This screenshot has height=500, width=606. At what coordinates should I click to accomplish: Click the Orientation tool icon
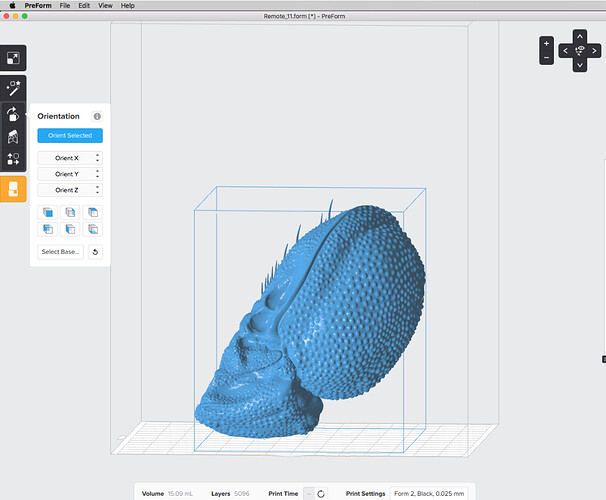click(14, 113)
